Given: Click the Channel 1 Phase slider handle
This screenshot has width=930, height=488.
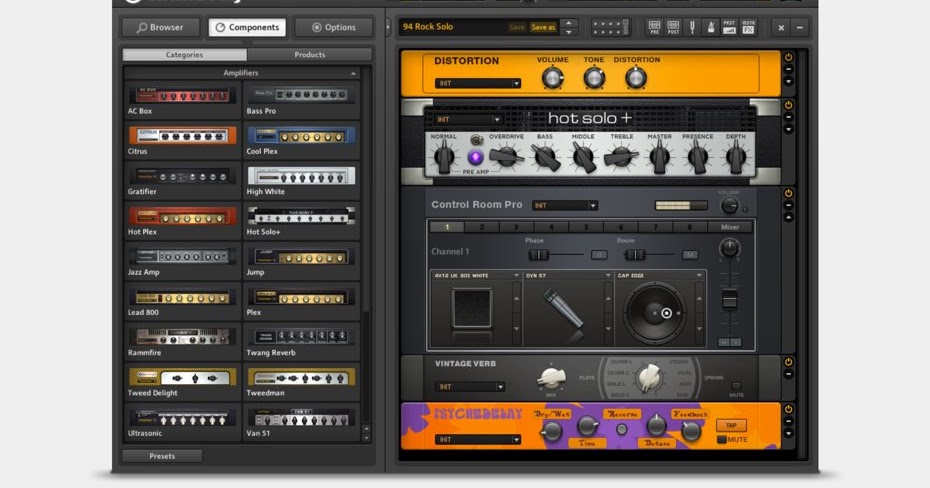Looking at the screenshot, I should [x=538, y=255].
